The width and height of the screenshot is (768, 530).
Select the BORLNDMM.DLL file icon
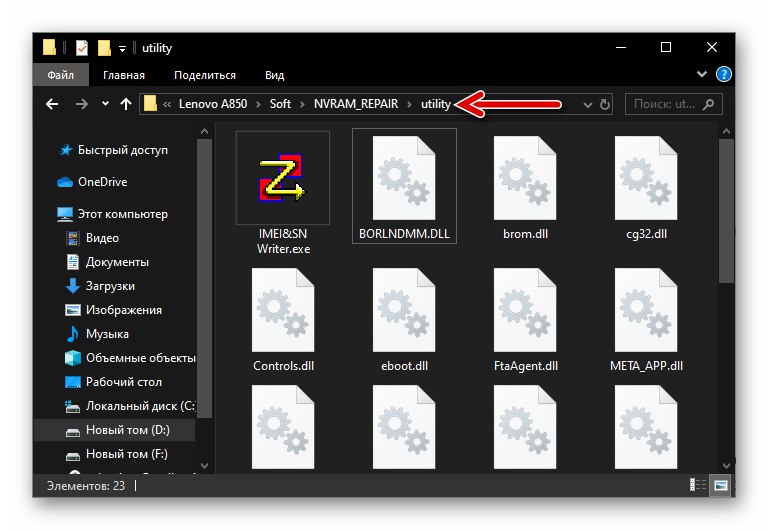(x=404, y=178)
